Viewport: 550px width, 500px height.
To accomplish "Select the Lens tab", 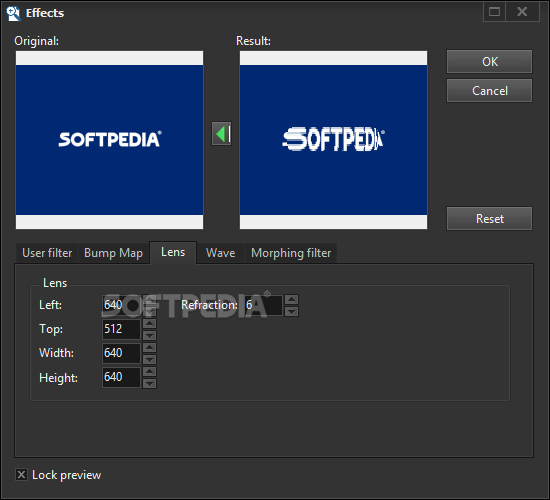I will tap(173, 252).
